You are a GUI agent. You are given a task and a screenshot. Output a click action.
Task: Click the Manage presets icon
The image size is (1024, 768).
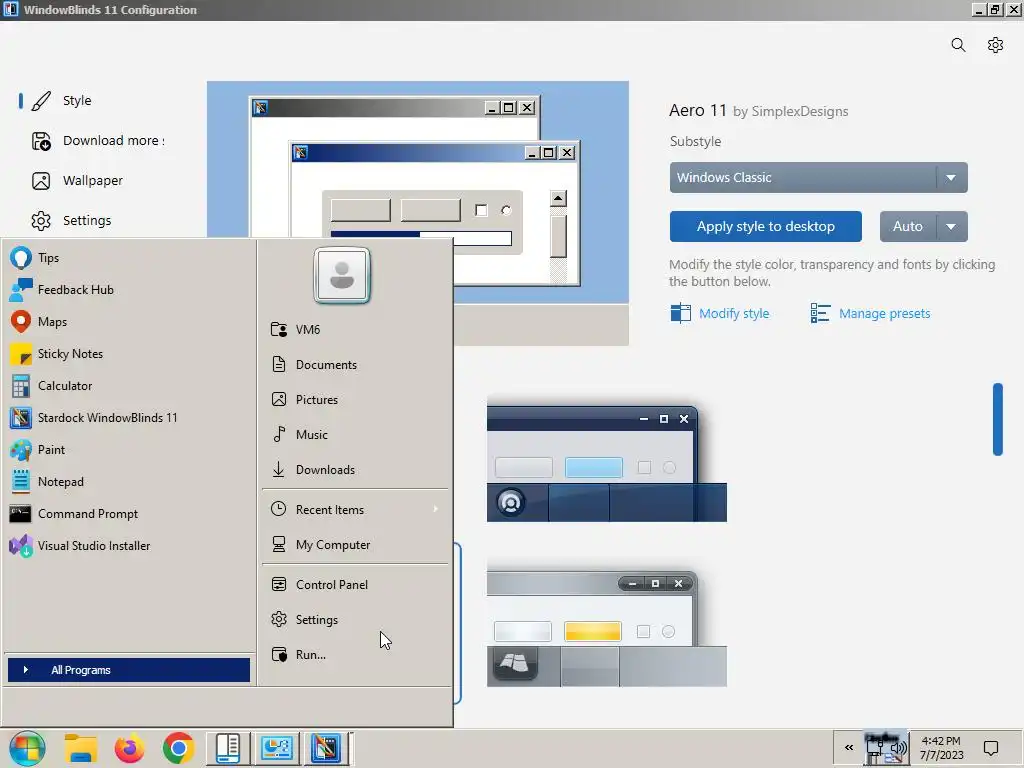[x=820, y=313]
